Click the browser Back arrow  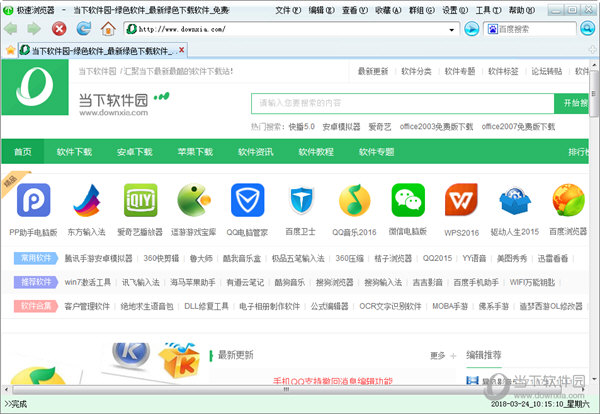tap(11, 29)
